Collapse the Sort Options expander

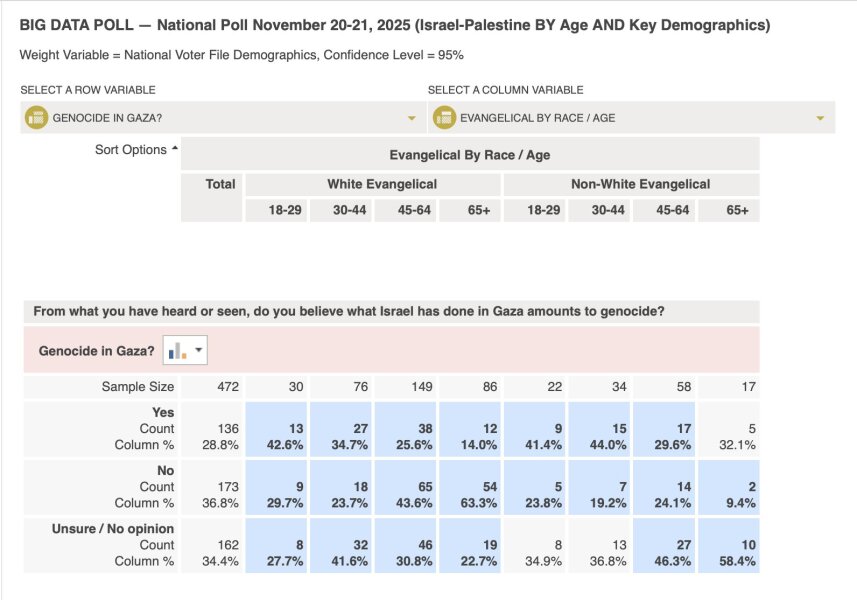[x=175, y=149]
